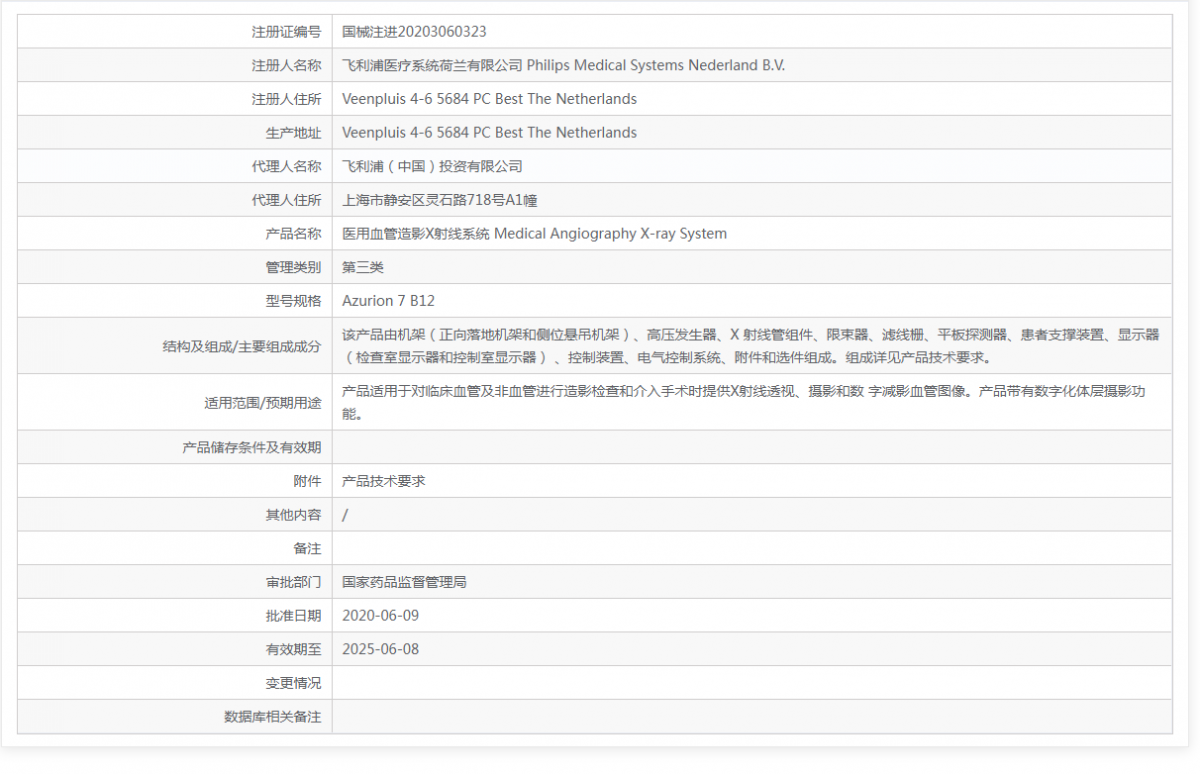Click the 产品储存条件及有效期 label
This screenshot has height=774, width=1200.
point(252,448)
